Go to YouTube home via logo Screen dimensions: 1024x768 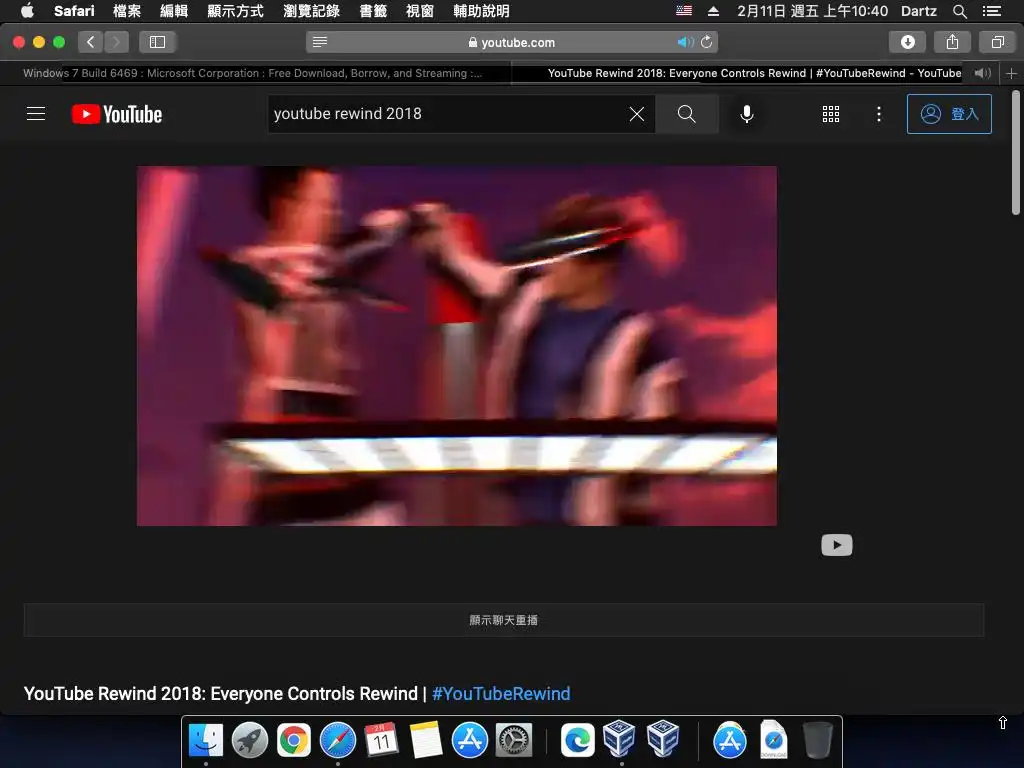tap(117, 114)
